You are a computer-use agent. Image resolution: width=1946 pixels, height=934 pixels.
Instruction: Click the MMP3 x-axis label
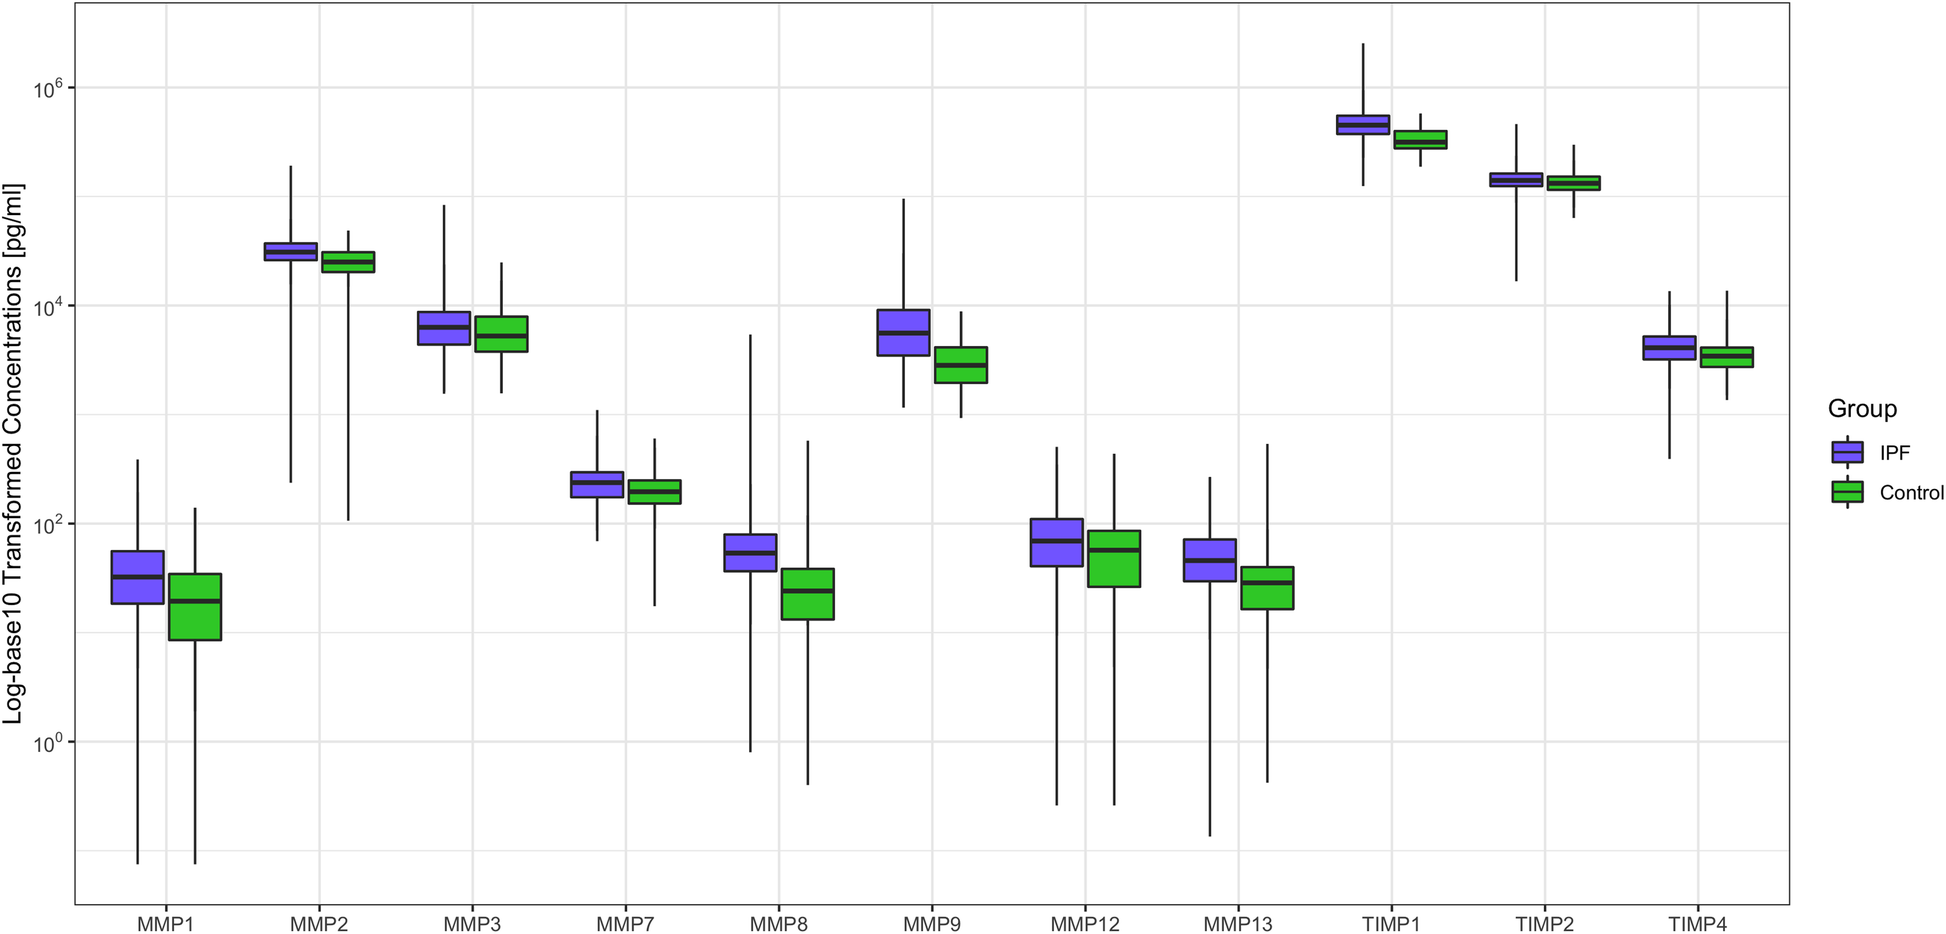tap(472, 924)
